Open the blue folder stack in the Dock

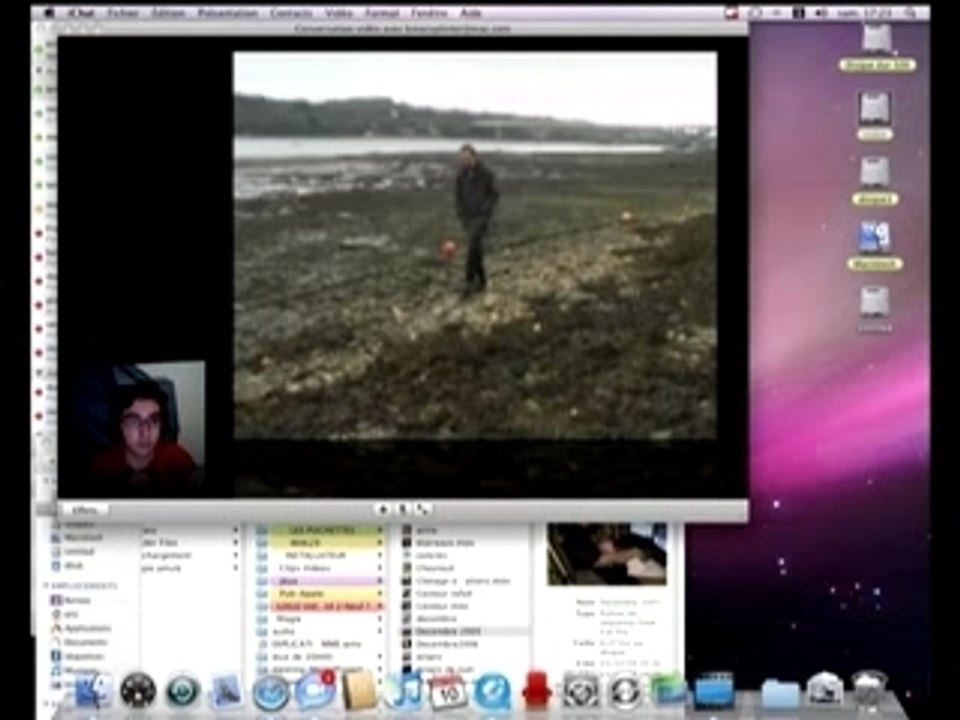tap(779, 693)
